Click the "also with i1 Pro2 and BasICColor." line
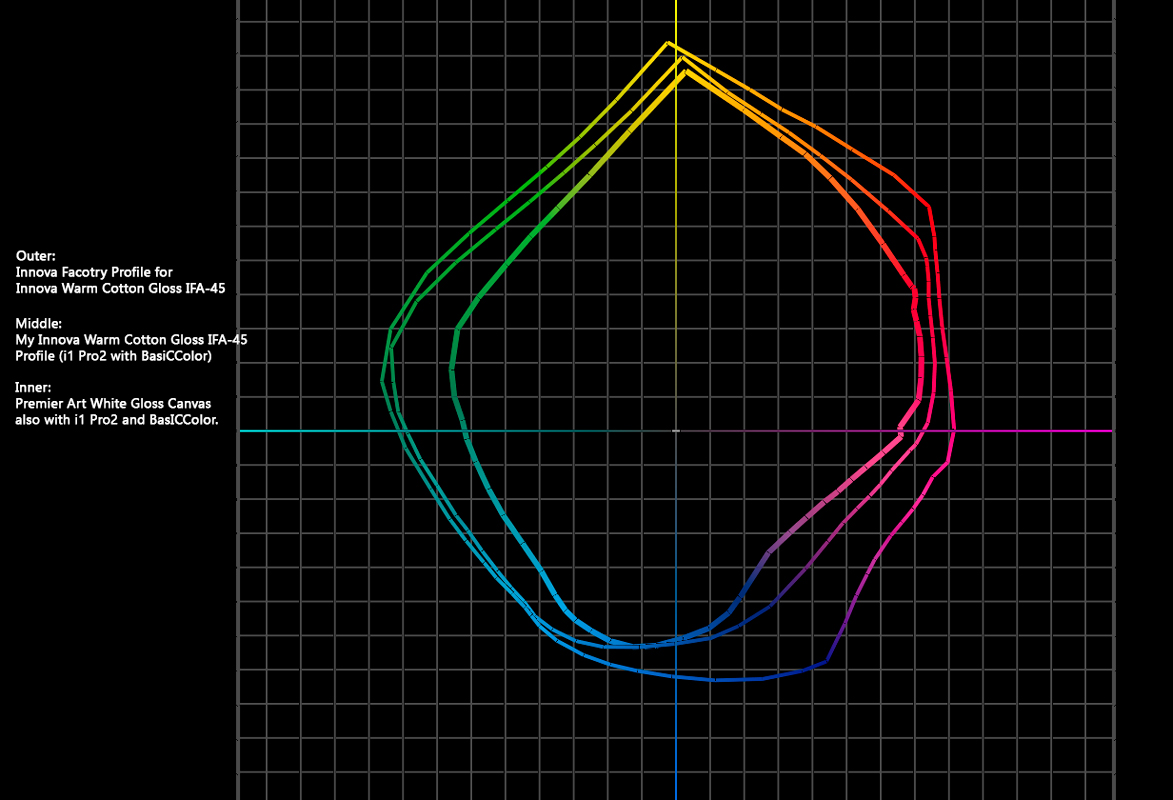 point(117,420)
